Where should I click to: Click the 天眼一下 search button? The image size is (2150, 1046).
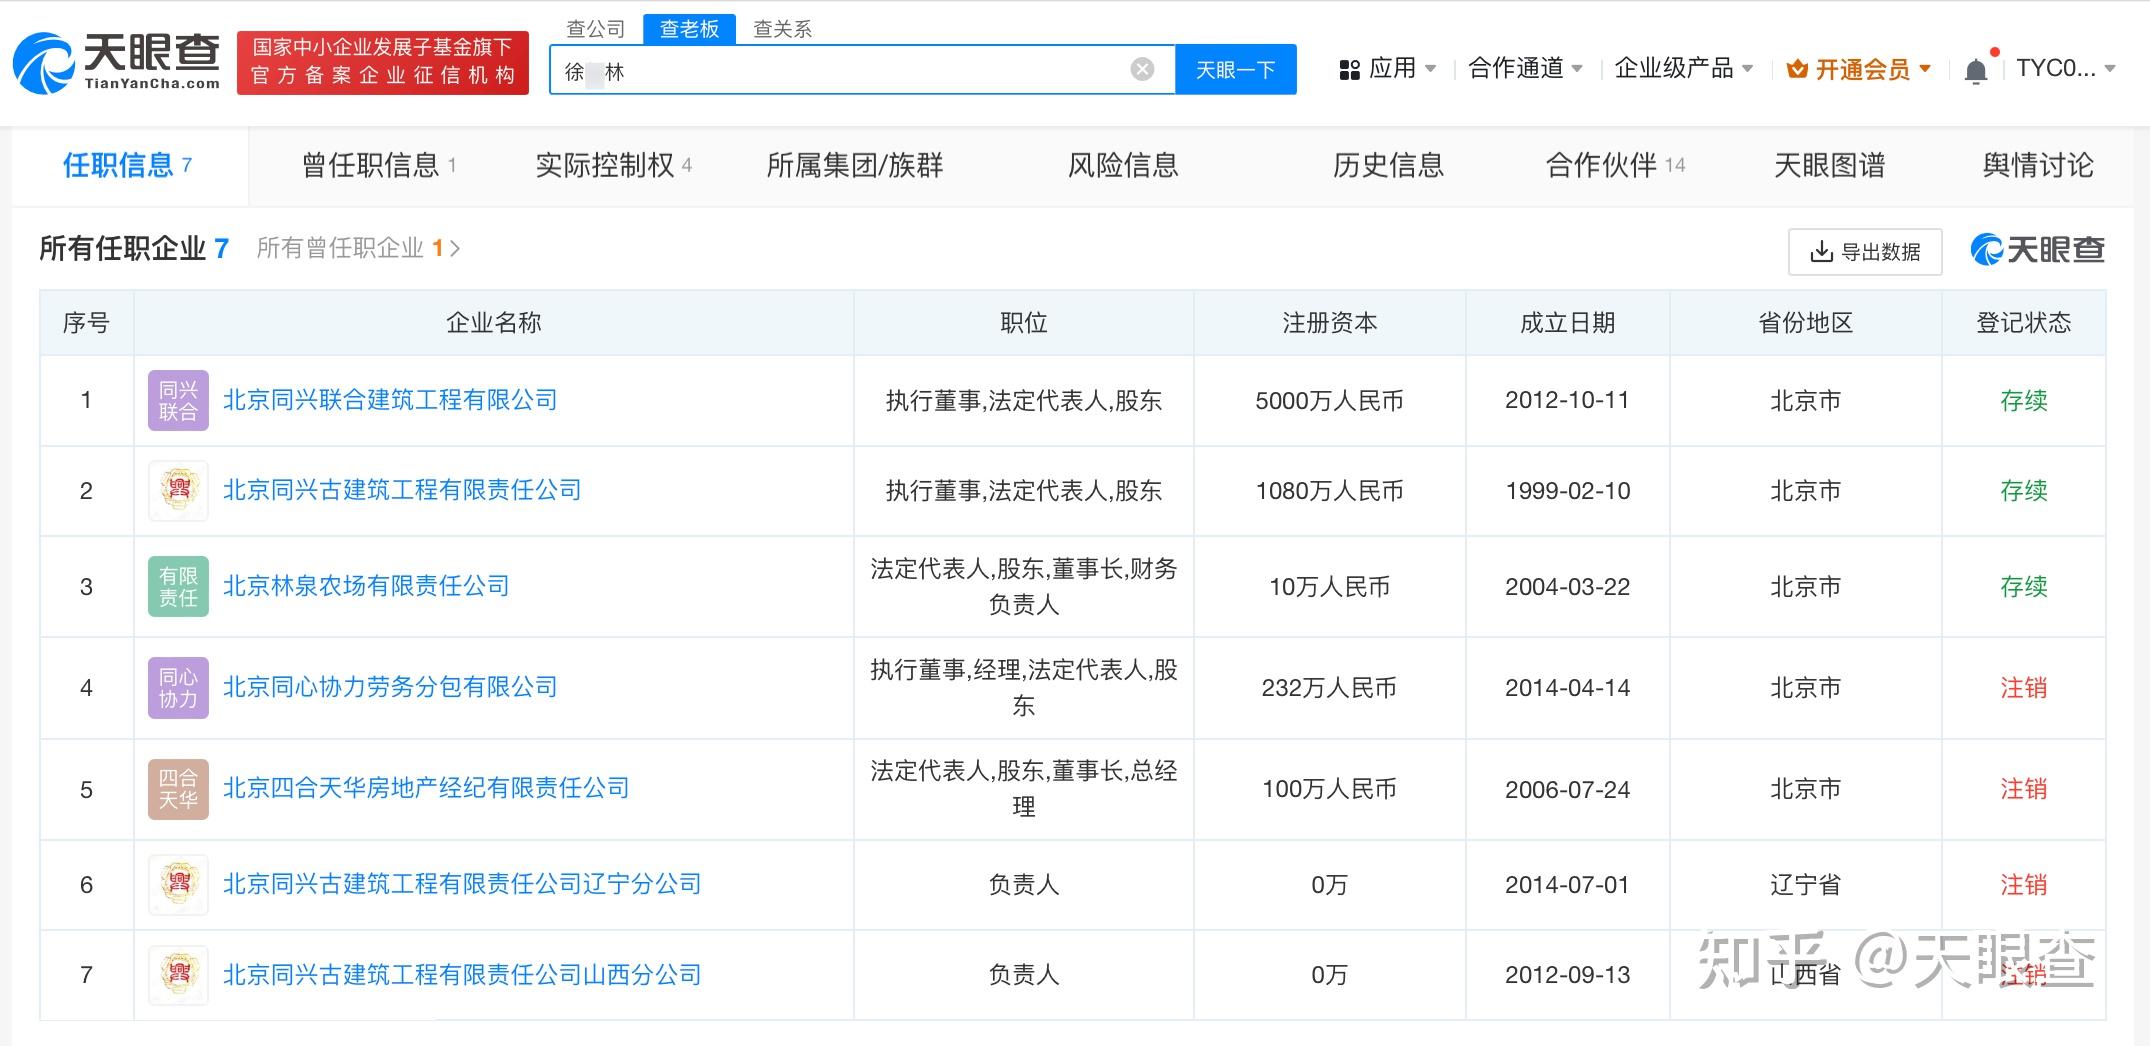1236,70
